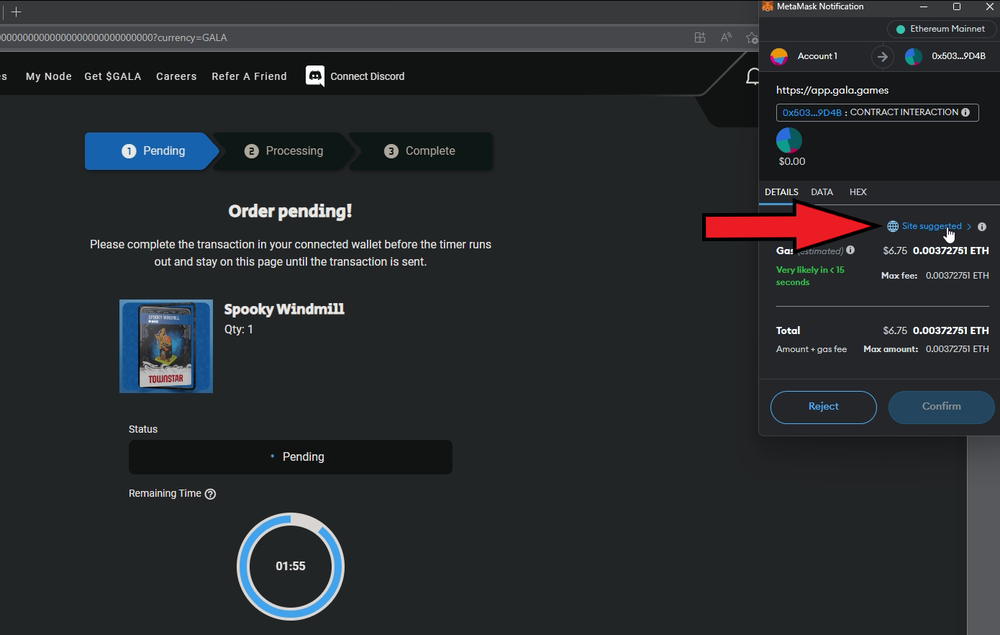Screen dimensions: 1000x635
Task: Click the Pending step in order progress
Action: pos(152,151)
